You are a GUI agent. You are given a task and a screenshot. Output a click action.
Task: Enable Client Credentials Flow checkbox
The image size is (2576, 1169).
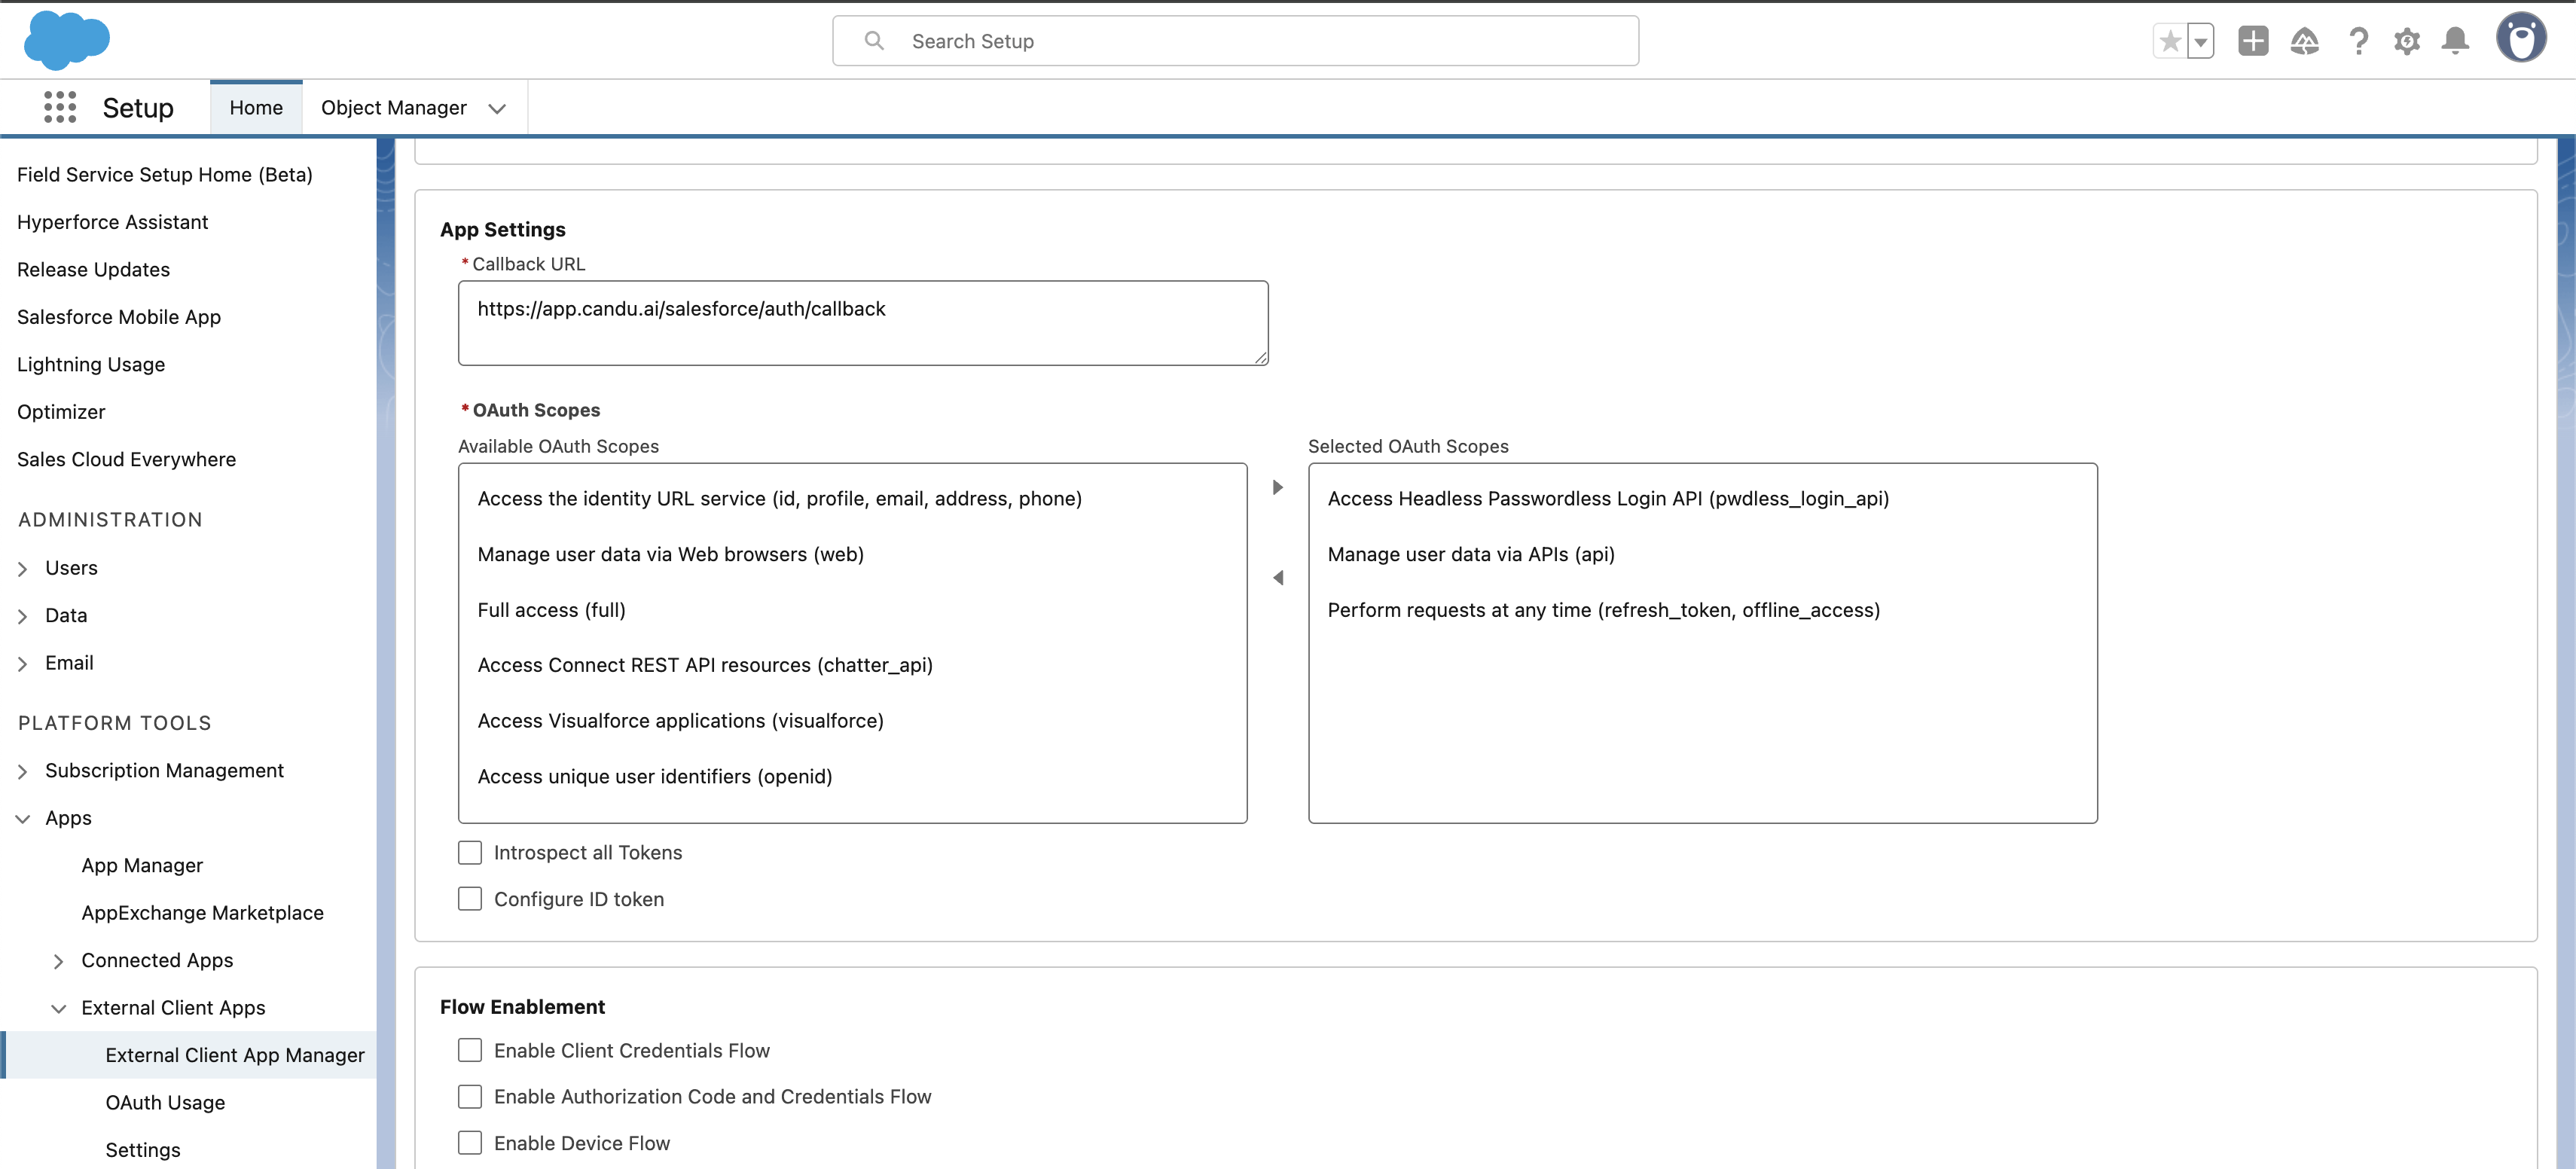click(470, 1050)
